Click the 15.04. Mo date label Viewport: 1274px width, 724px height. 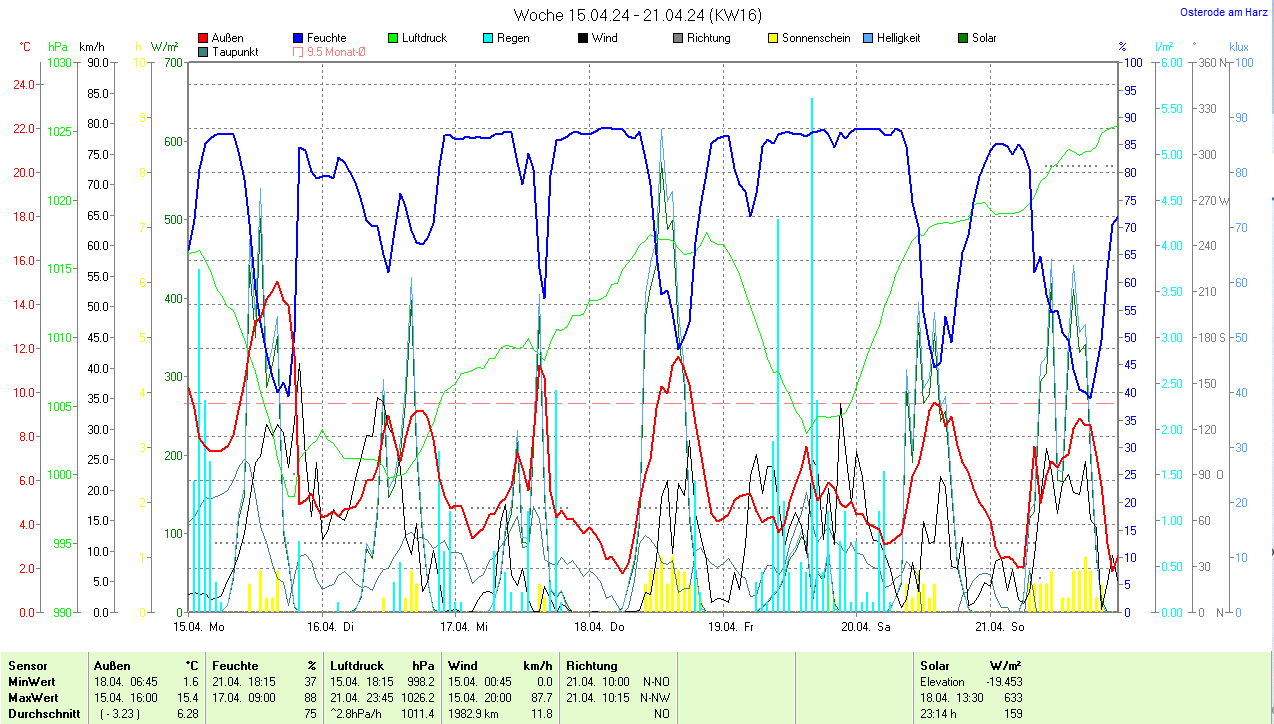[x=196, y=627]
